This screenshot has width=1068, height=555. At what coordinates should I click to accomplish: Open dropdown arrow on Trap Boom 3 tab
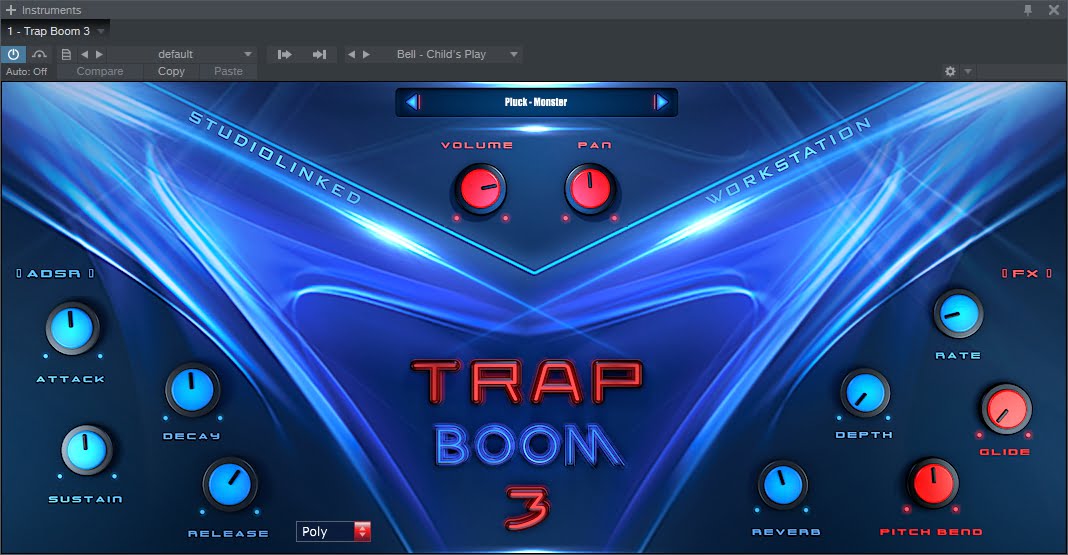[101, 31]
